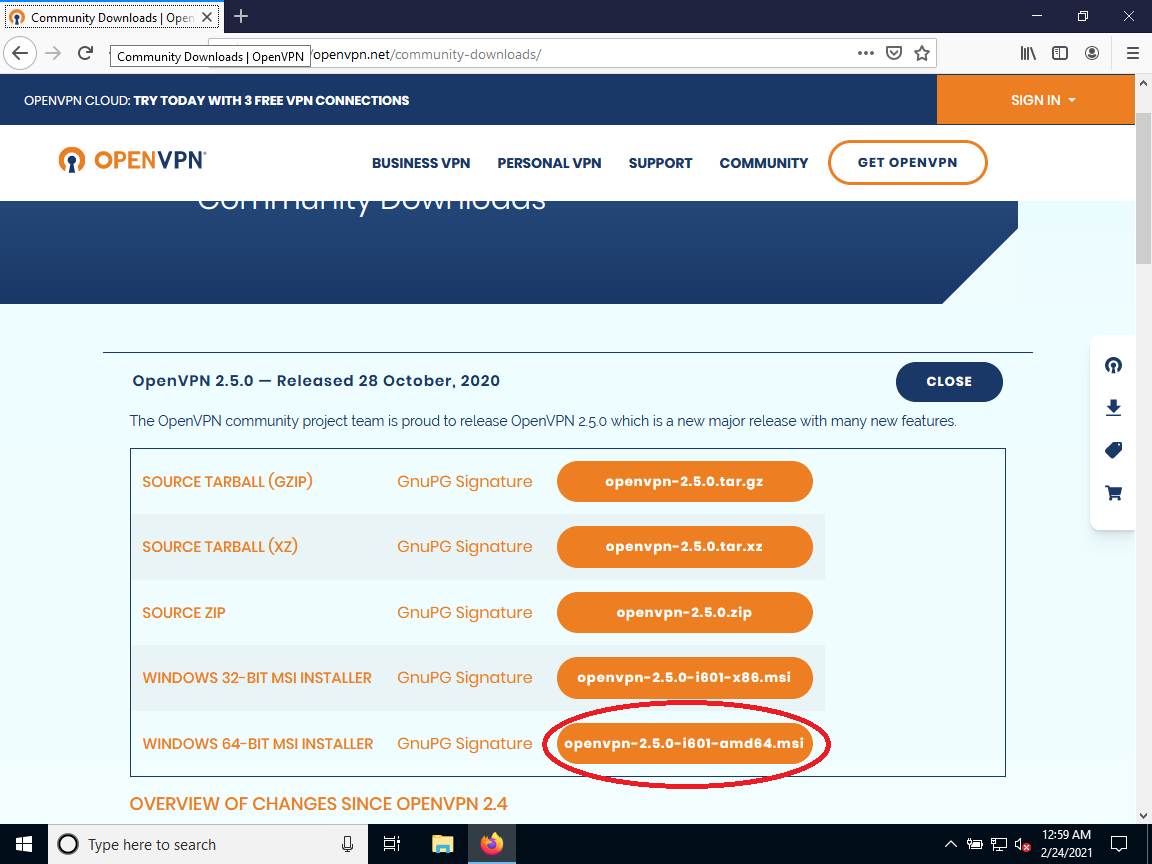This screenshot has width=1152, height=864.
Task: Click the SOURCE ZIP label
Action: 184,613
